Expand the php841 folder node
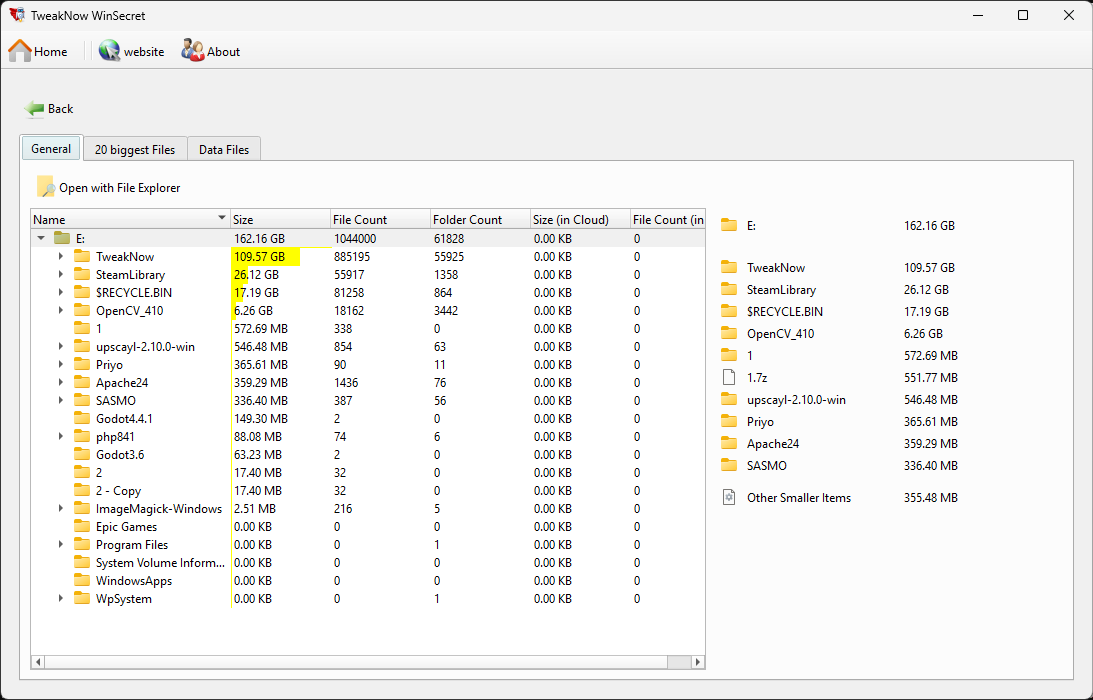The image size is (1093, 700). pos(61,436)
